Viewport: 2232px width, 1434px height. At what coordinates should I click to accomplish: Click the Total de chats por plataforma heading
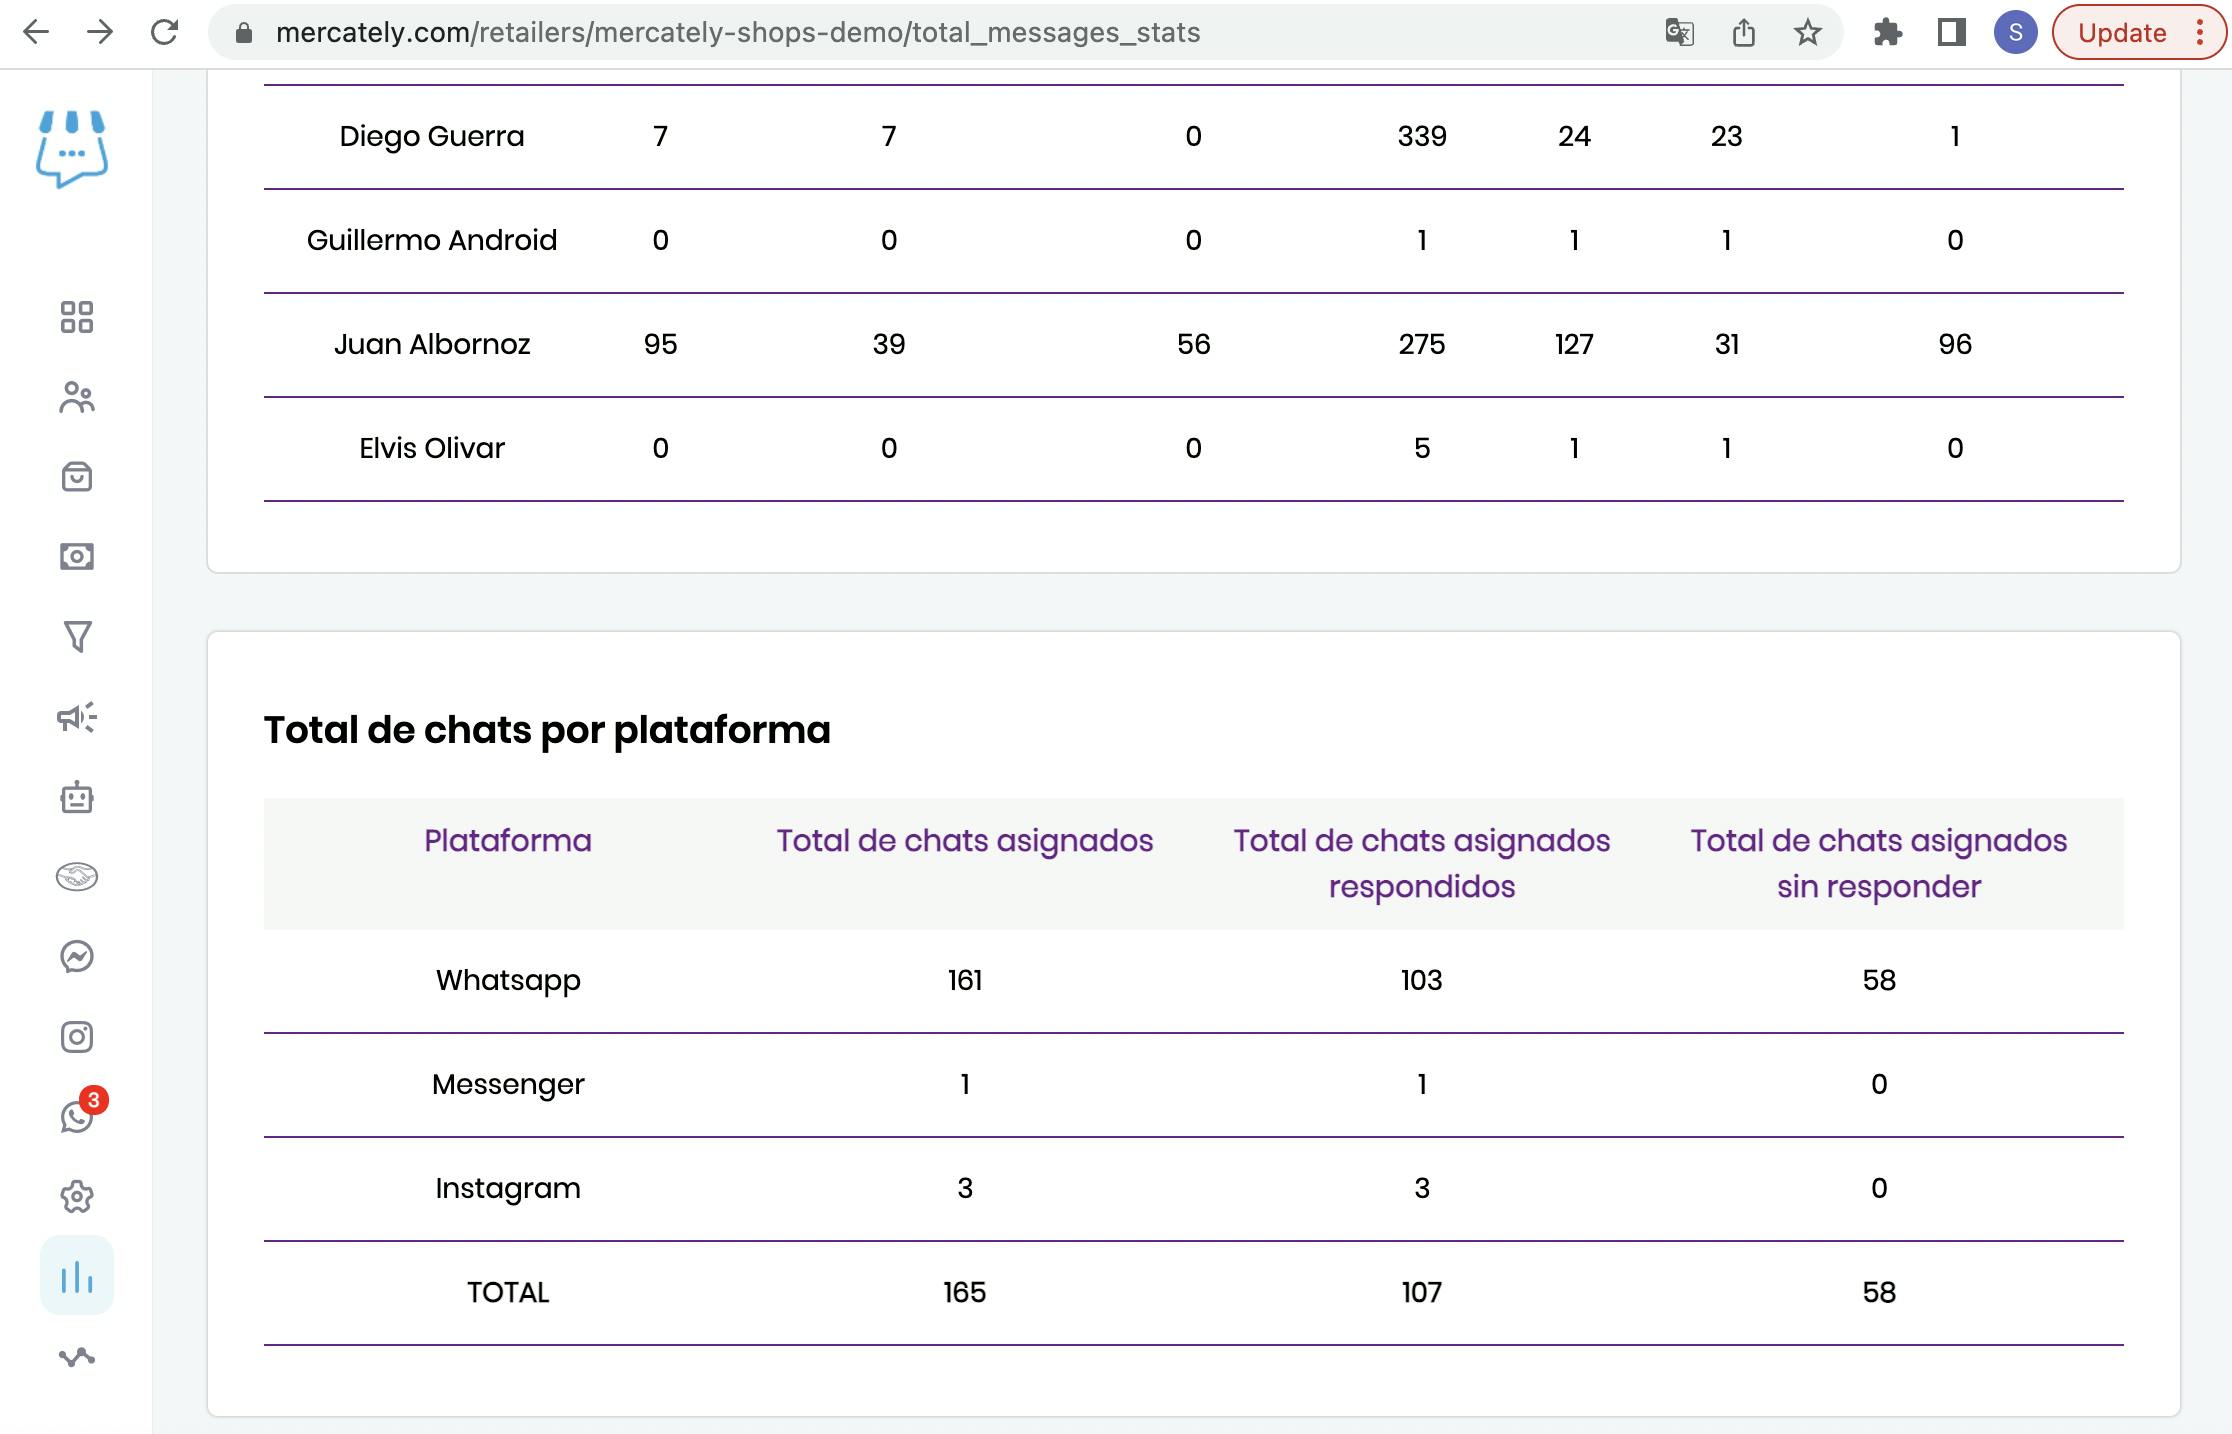[x=547, y=729]
